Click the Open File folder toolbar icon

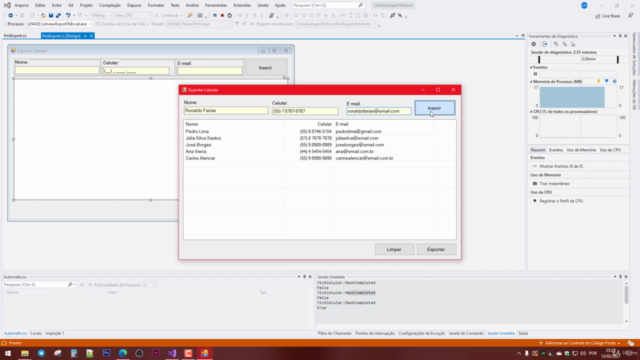click(x=43, y=16)
